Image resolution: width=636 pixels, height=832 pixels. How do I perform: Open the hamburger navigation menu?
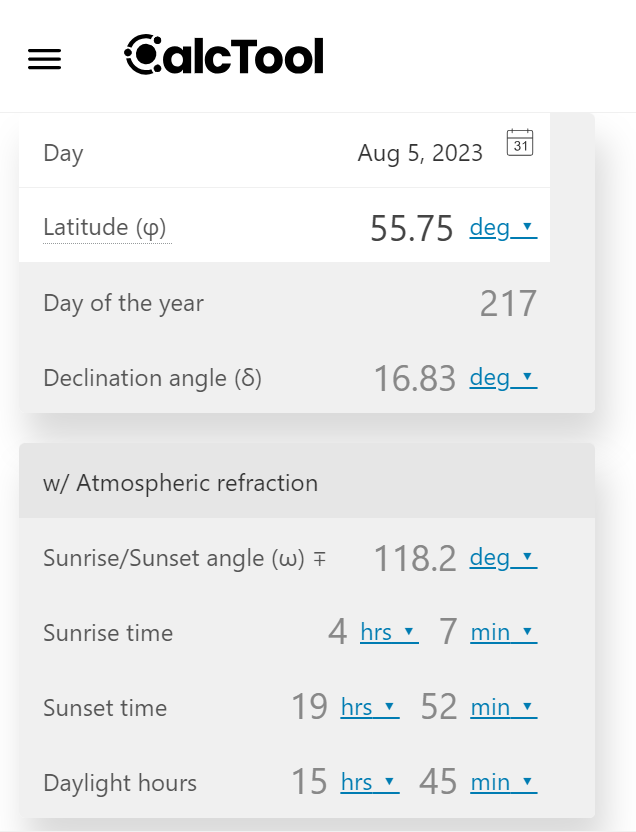pos(45,59)
